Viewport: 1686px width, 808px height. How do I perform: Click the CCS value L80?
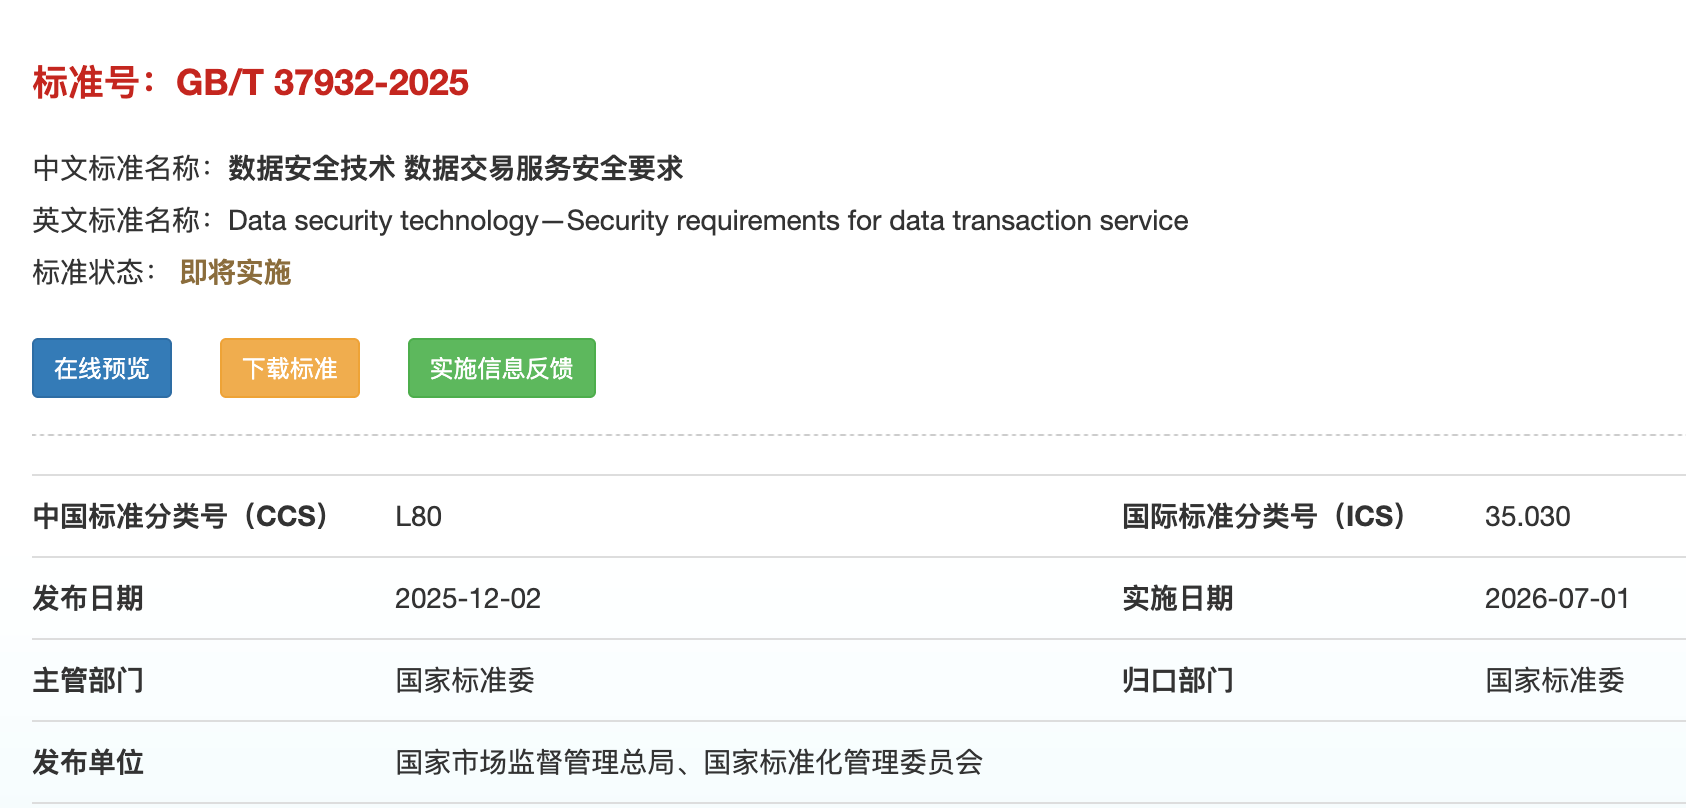pyautogui.click(x=418, y=517)
